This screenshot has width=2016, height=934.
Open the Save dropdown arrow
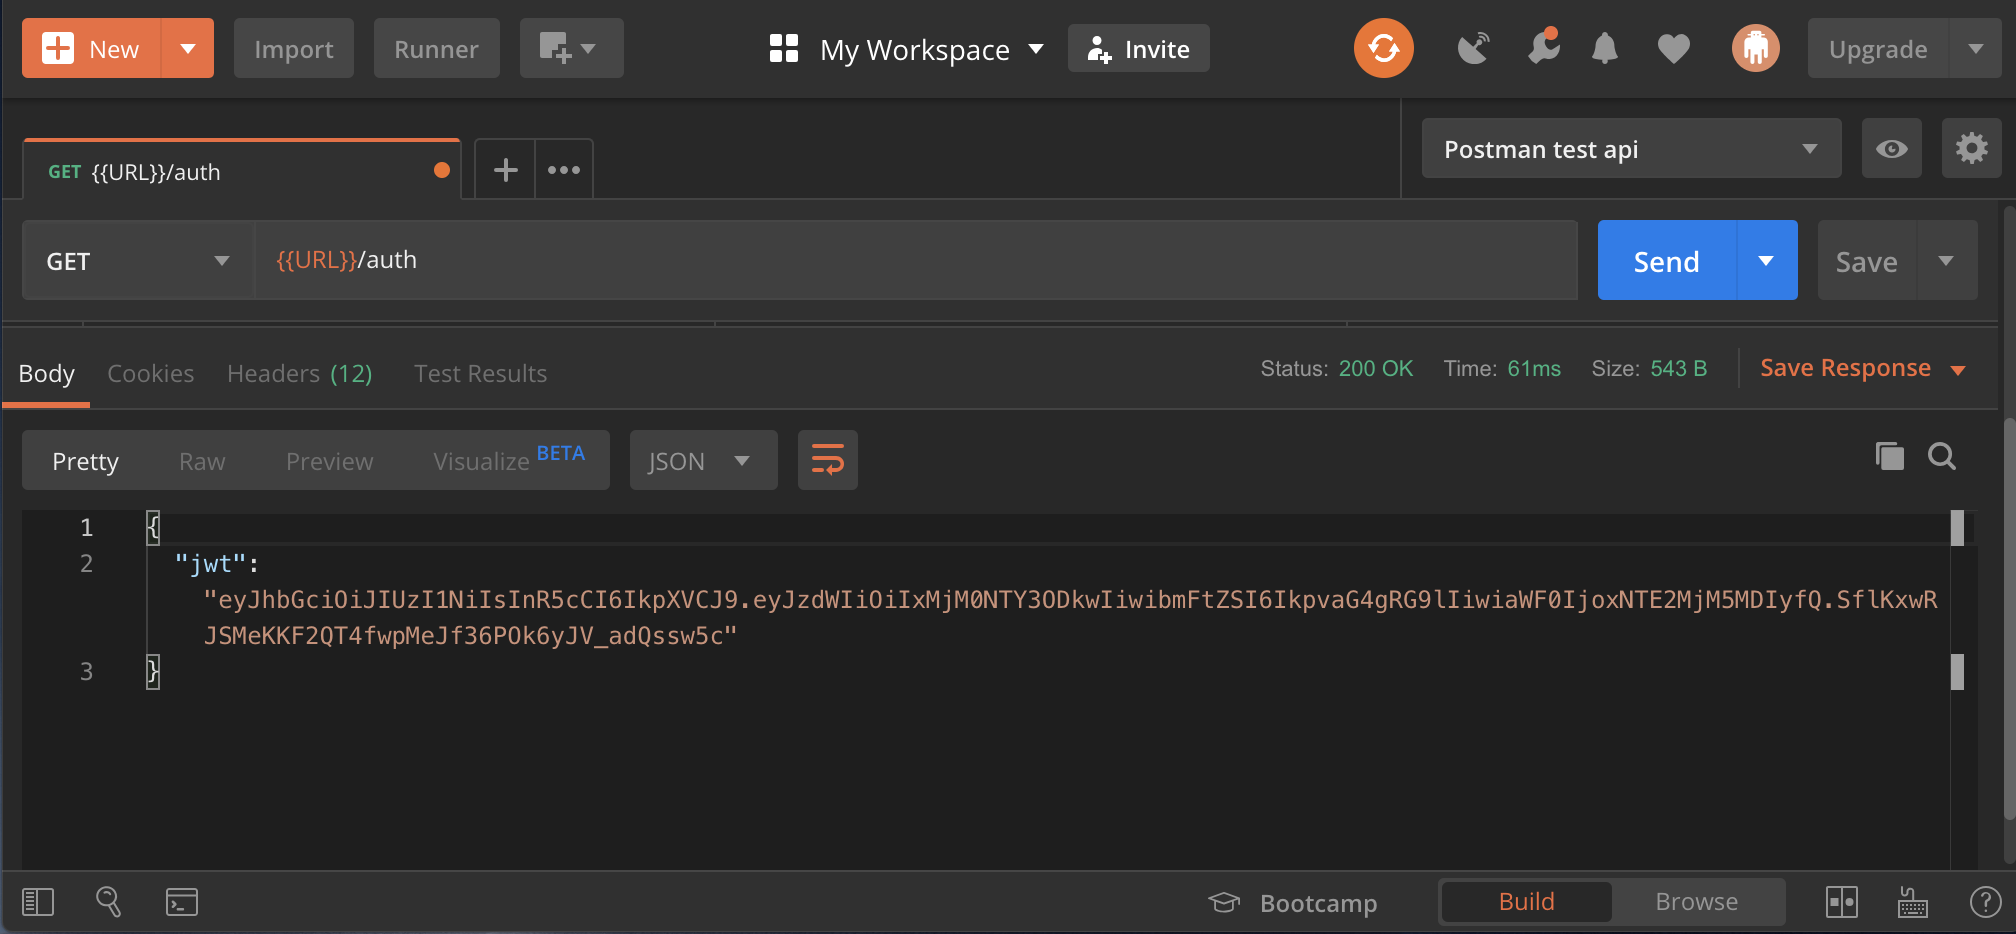pyautogui.click(x=1947, y=260)
